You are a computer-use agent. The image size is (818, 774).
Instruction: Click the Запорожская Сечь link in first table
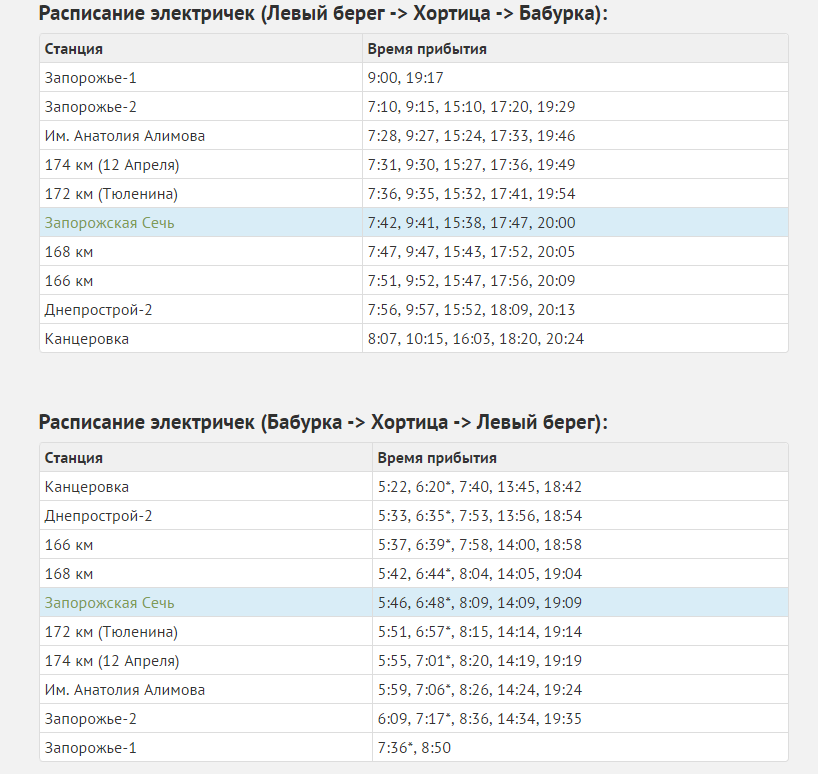(110, 223)
